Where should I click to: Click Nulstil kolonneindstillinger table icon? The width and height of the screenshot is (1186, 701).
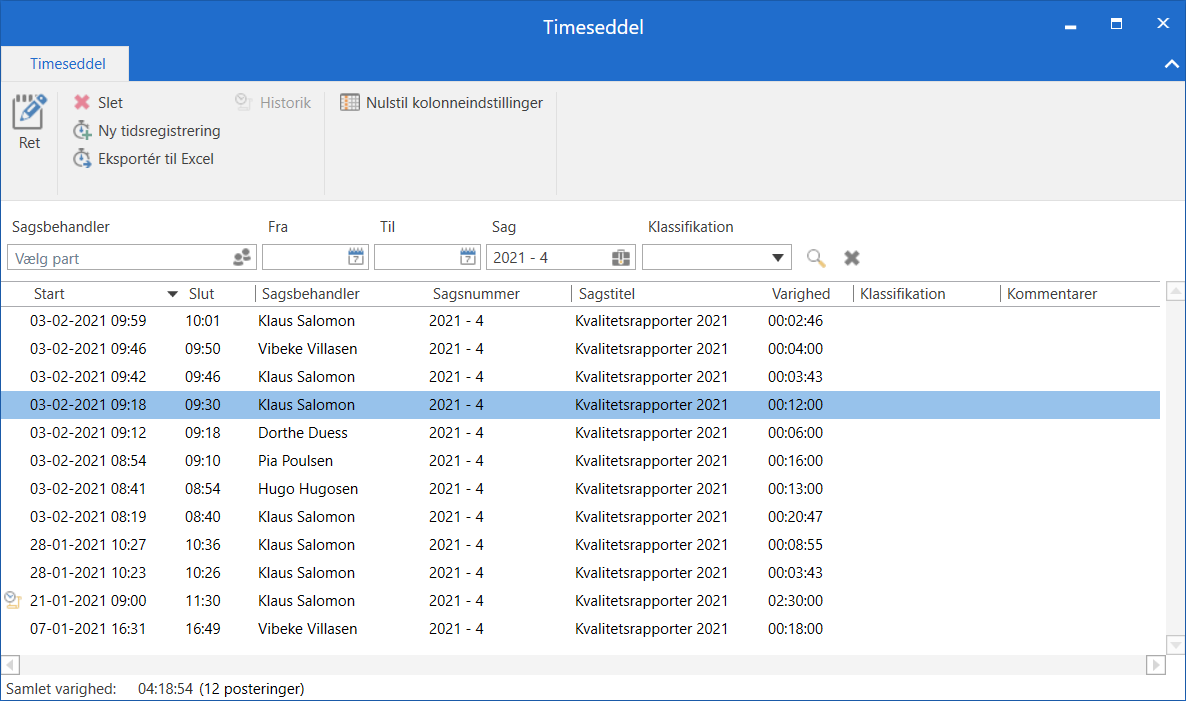[x=350, y=103]
